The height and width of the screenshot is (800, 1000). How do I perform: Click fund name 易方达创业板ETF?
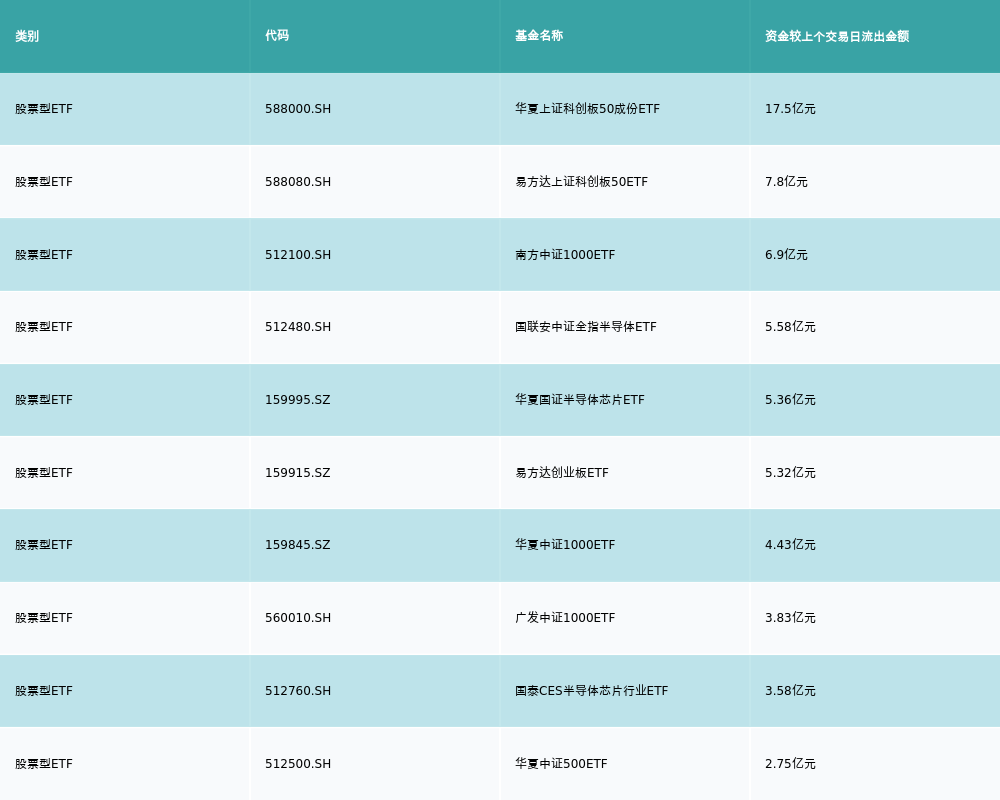(562, 473)
